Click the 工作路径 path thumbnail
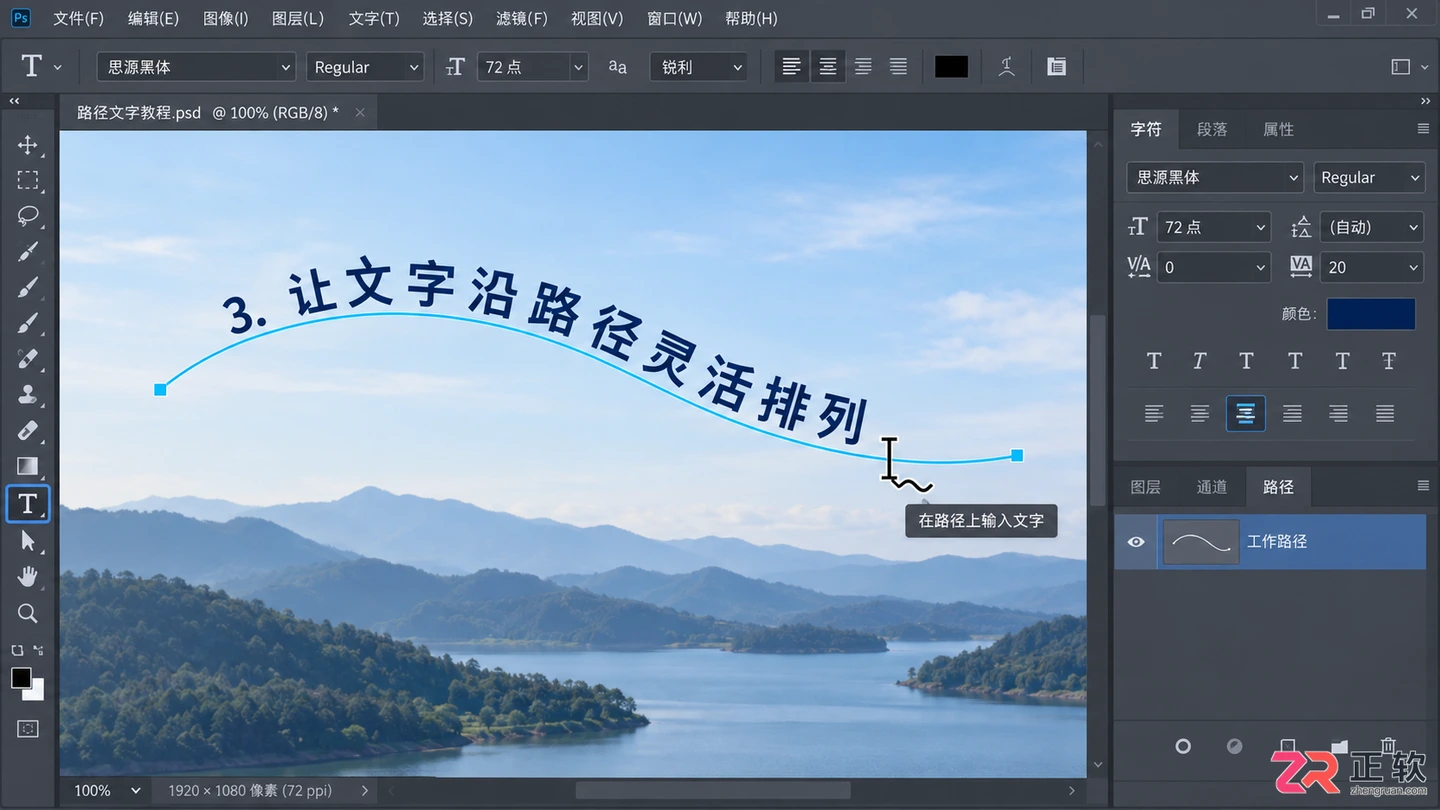The image size is (1440, 810). tap(1201, 541)
